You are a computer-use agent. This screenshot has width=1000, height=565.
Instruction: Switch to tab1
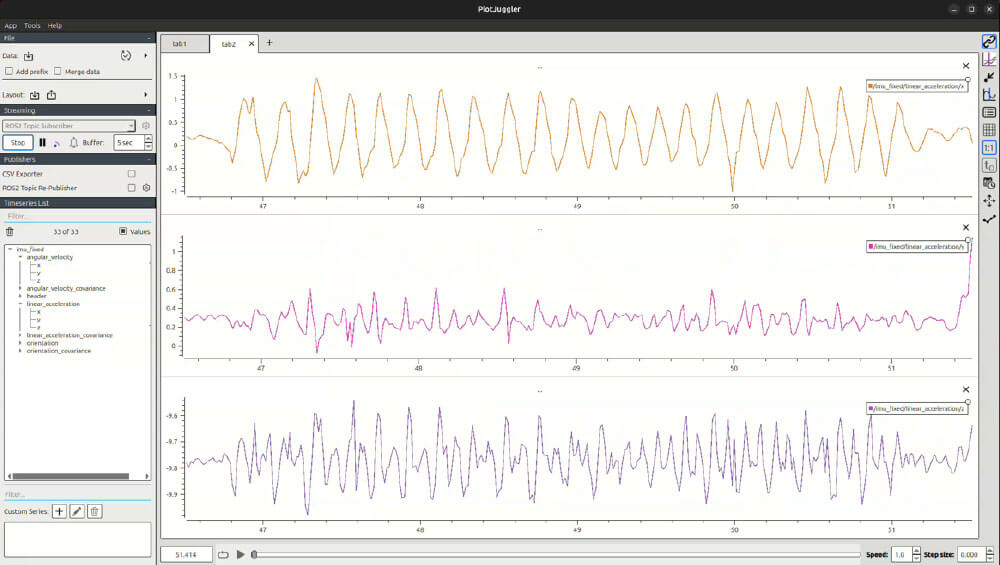181,44
